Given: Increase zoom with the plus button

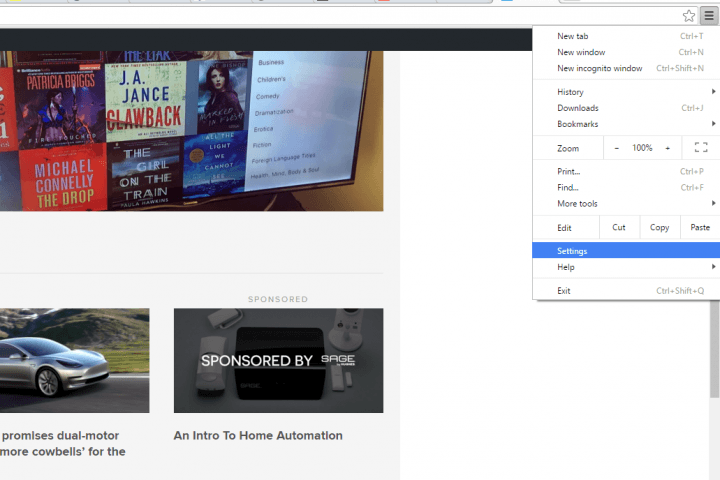Looking at the screenshot, I should click(668, 147).
